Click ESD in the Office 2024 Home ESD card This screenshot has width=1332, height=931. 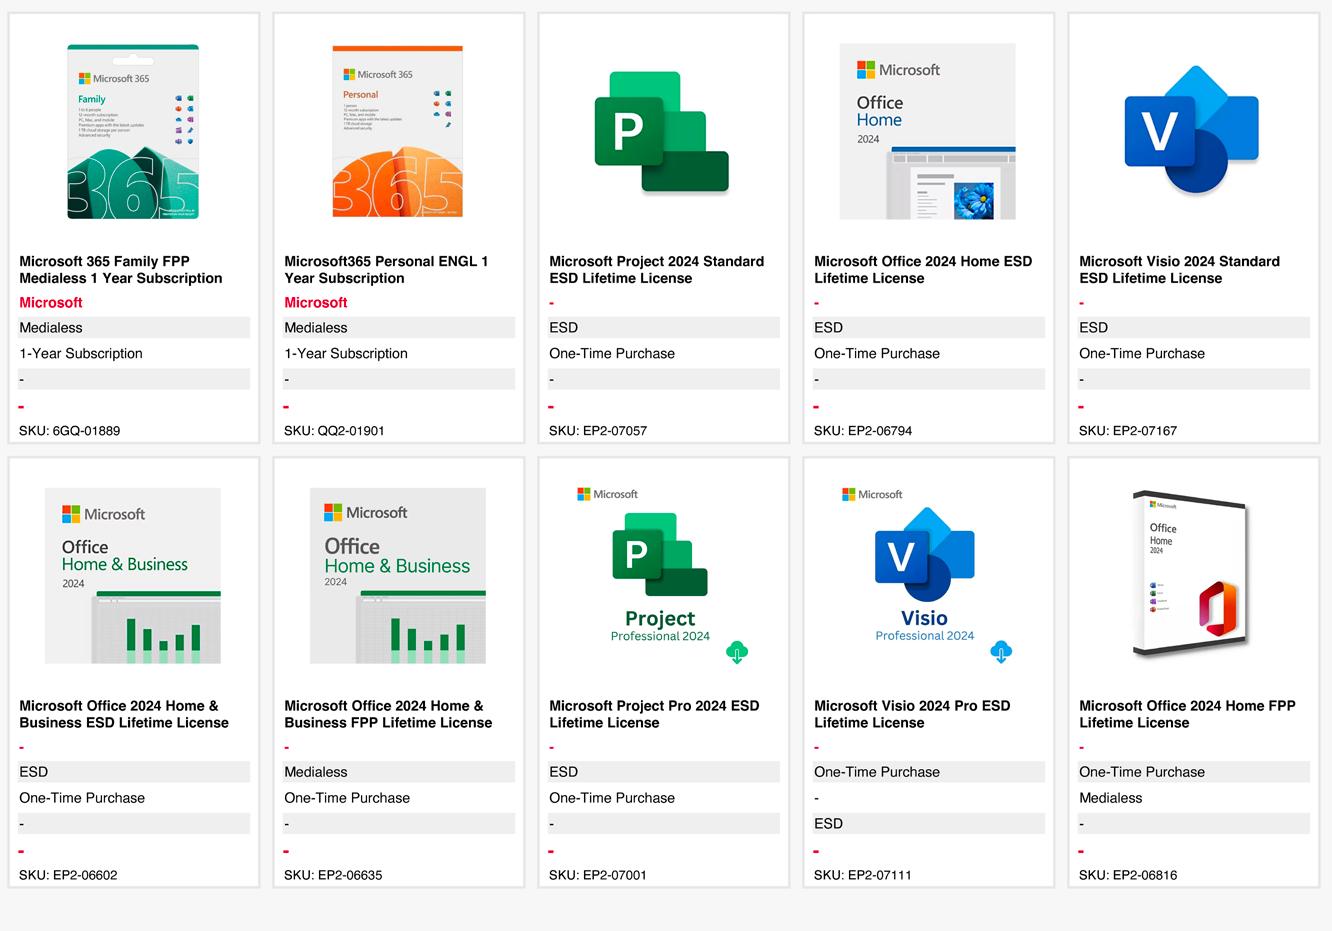(x=828, y=328)
